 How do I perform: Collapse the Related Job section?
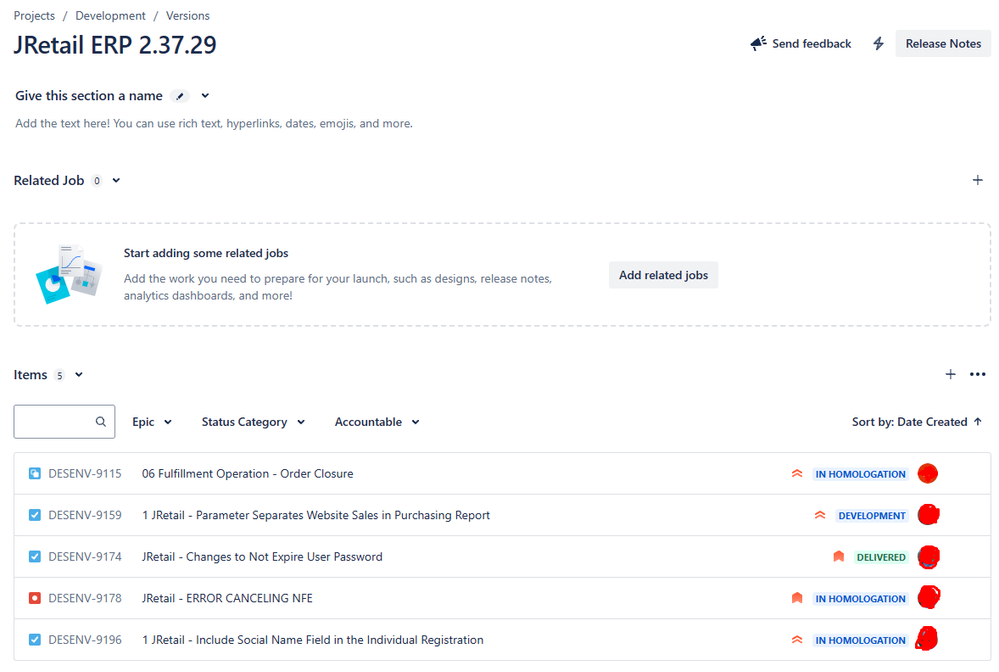(117, 180)
